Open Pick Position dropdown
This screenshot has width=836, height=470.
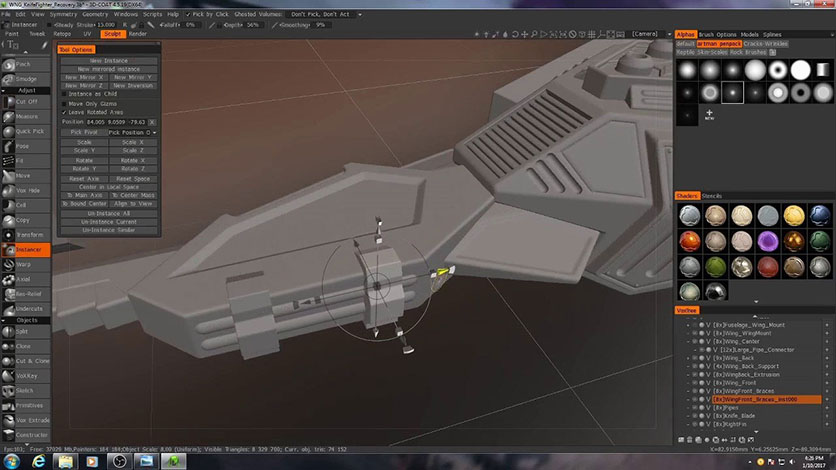133,133
